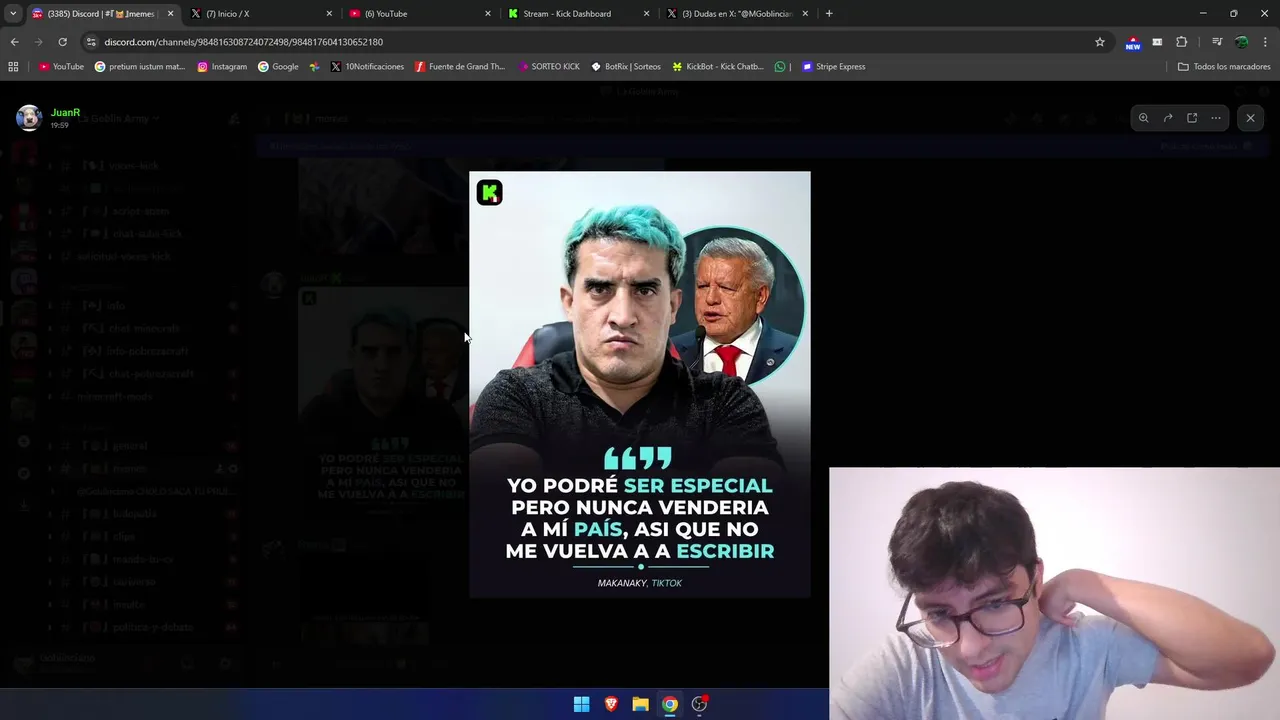Viewport: 1280px width, 720px height.
Task: Switch to the YouTube tab
Action: click(x=420, y=14)
